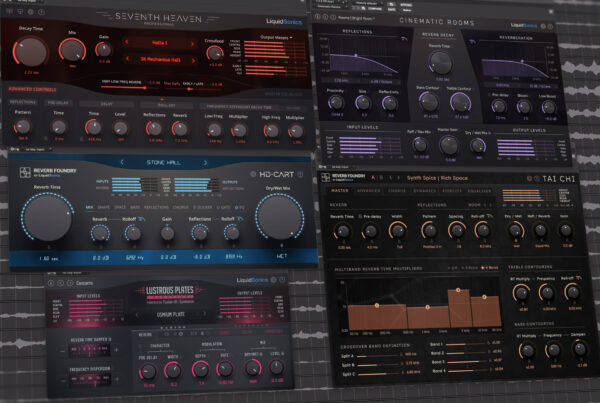600x403 pixels.
Task: Toggle the Pre-delay checkbox in Cinematic Rooms Reverberation
Action: pos(489,95)
